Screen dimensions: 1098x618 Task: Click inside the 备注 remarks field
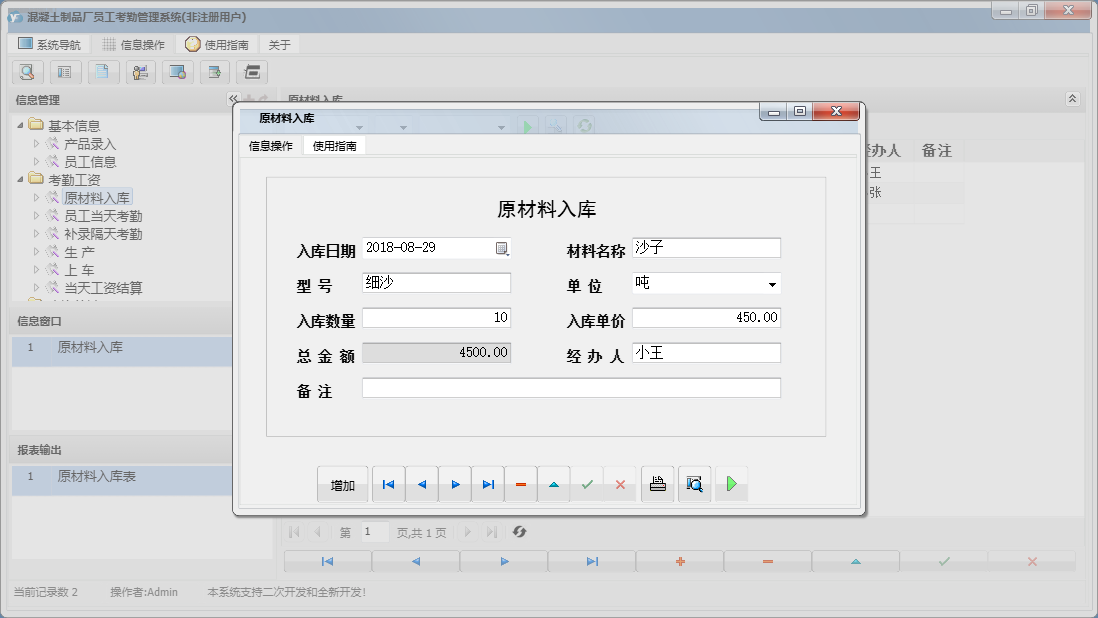[570, 387]
